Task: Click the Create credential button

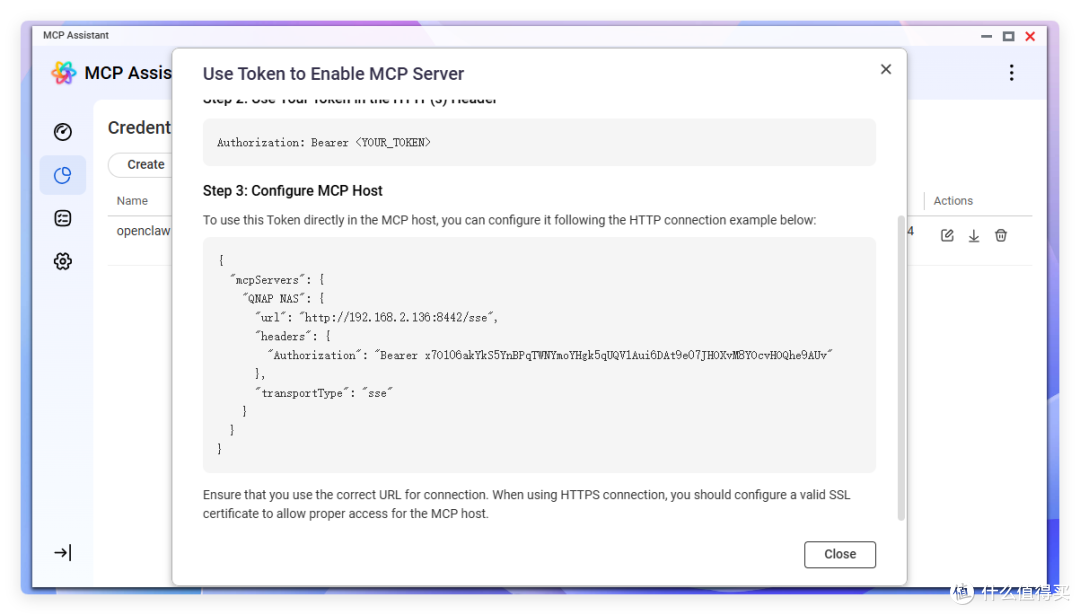Action: [x=141, y=165]
